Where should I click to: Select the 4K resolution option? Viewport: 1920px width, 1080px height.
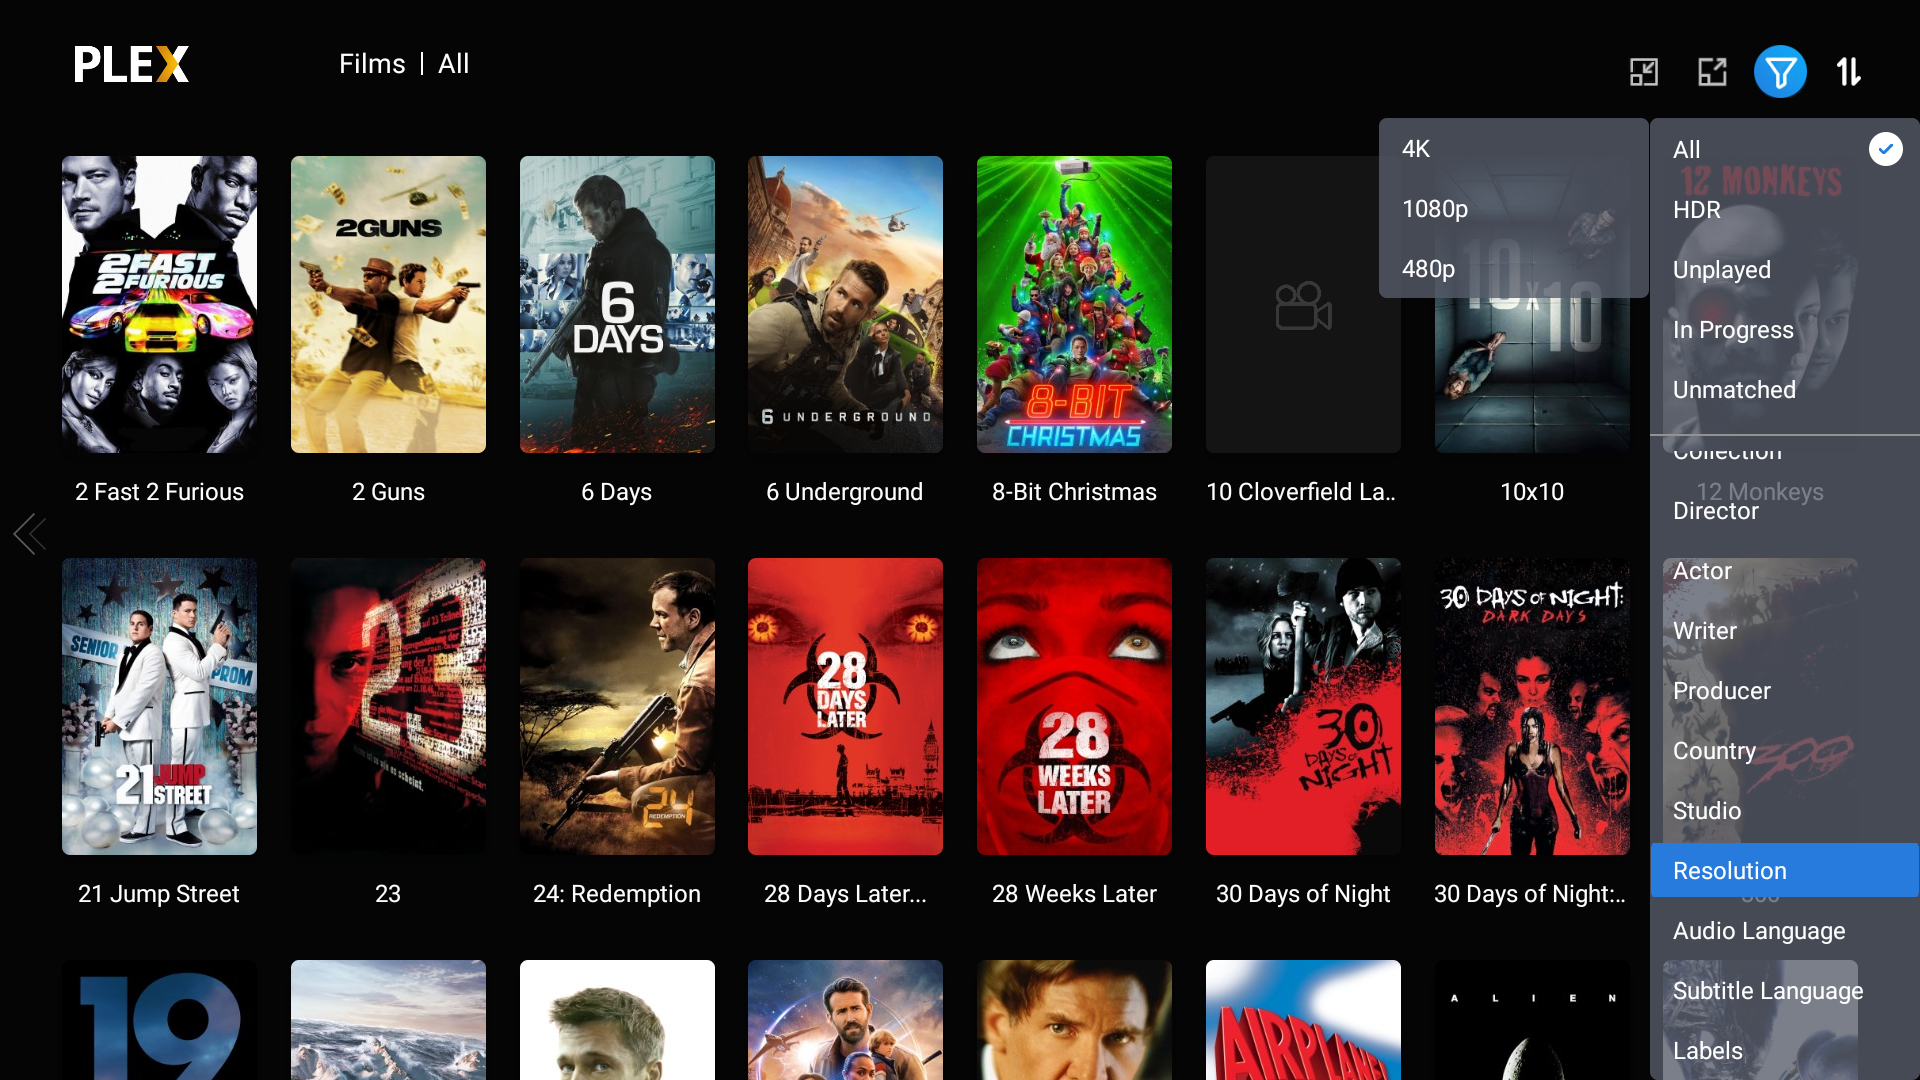[1513, 149]
